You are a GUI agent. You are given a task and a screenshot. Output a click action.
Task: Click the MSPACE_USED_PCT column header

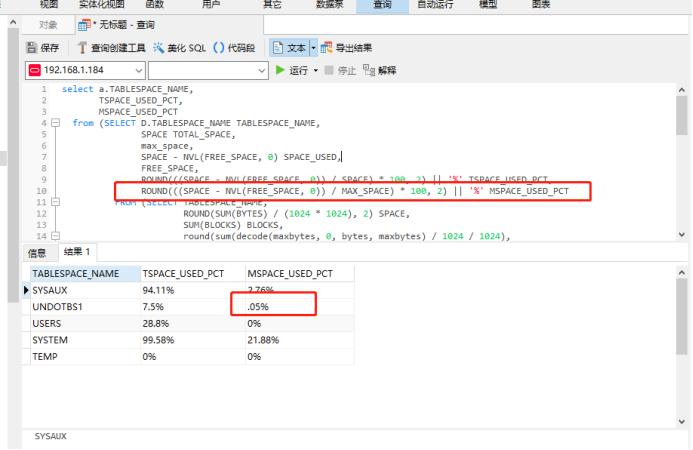coord(300,274)
